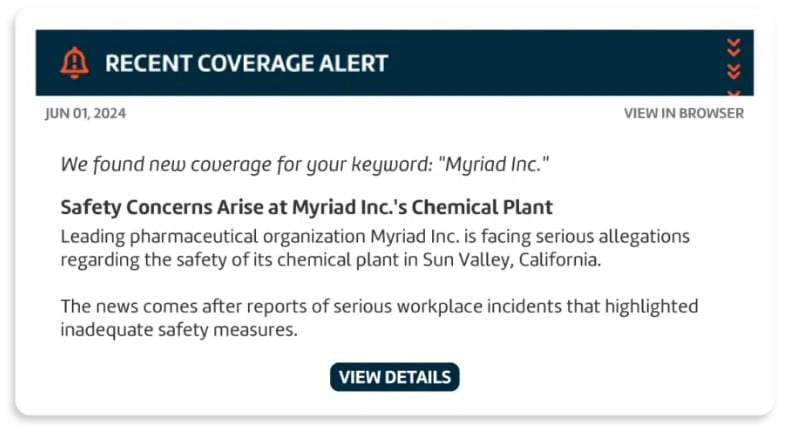Viewport: 791px width, 426px height.
Task: Click the partially cut-off bottom chevron
Action: (734, 91)
